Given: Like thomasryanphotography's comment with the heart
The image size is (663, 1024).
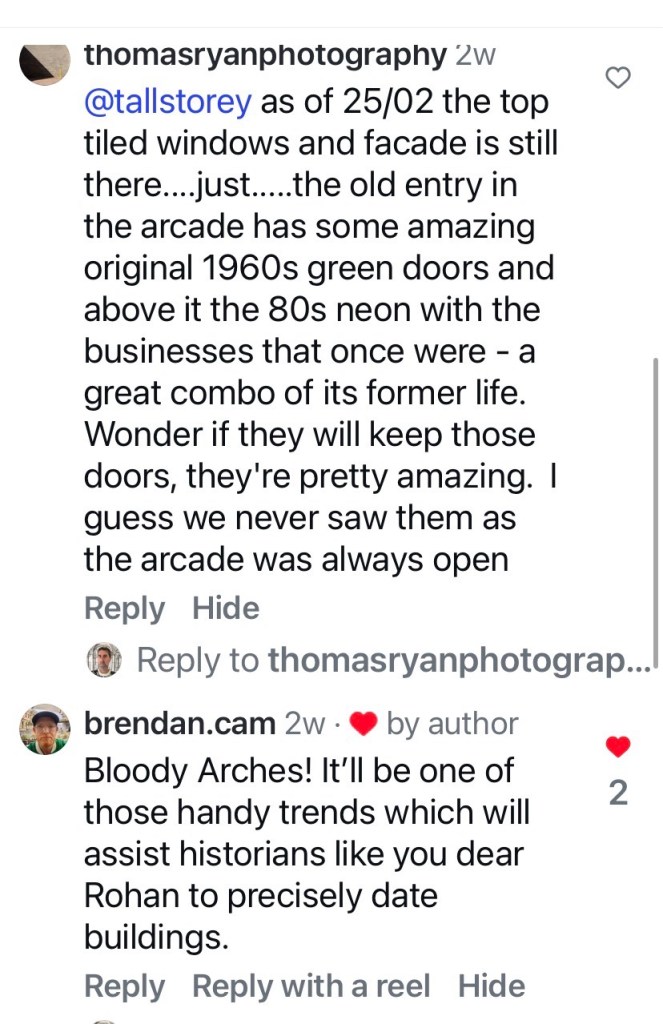Looking at the screenshot, I should point(620,78).
